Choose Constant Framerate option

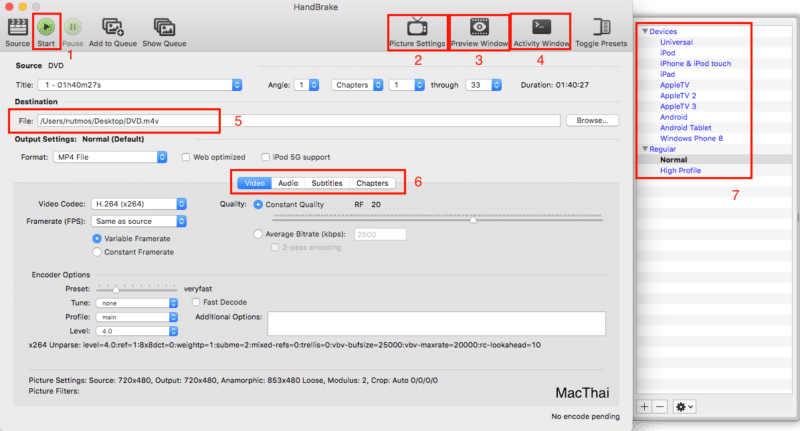tap(97, 252)
